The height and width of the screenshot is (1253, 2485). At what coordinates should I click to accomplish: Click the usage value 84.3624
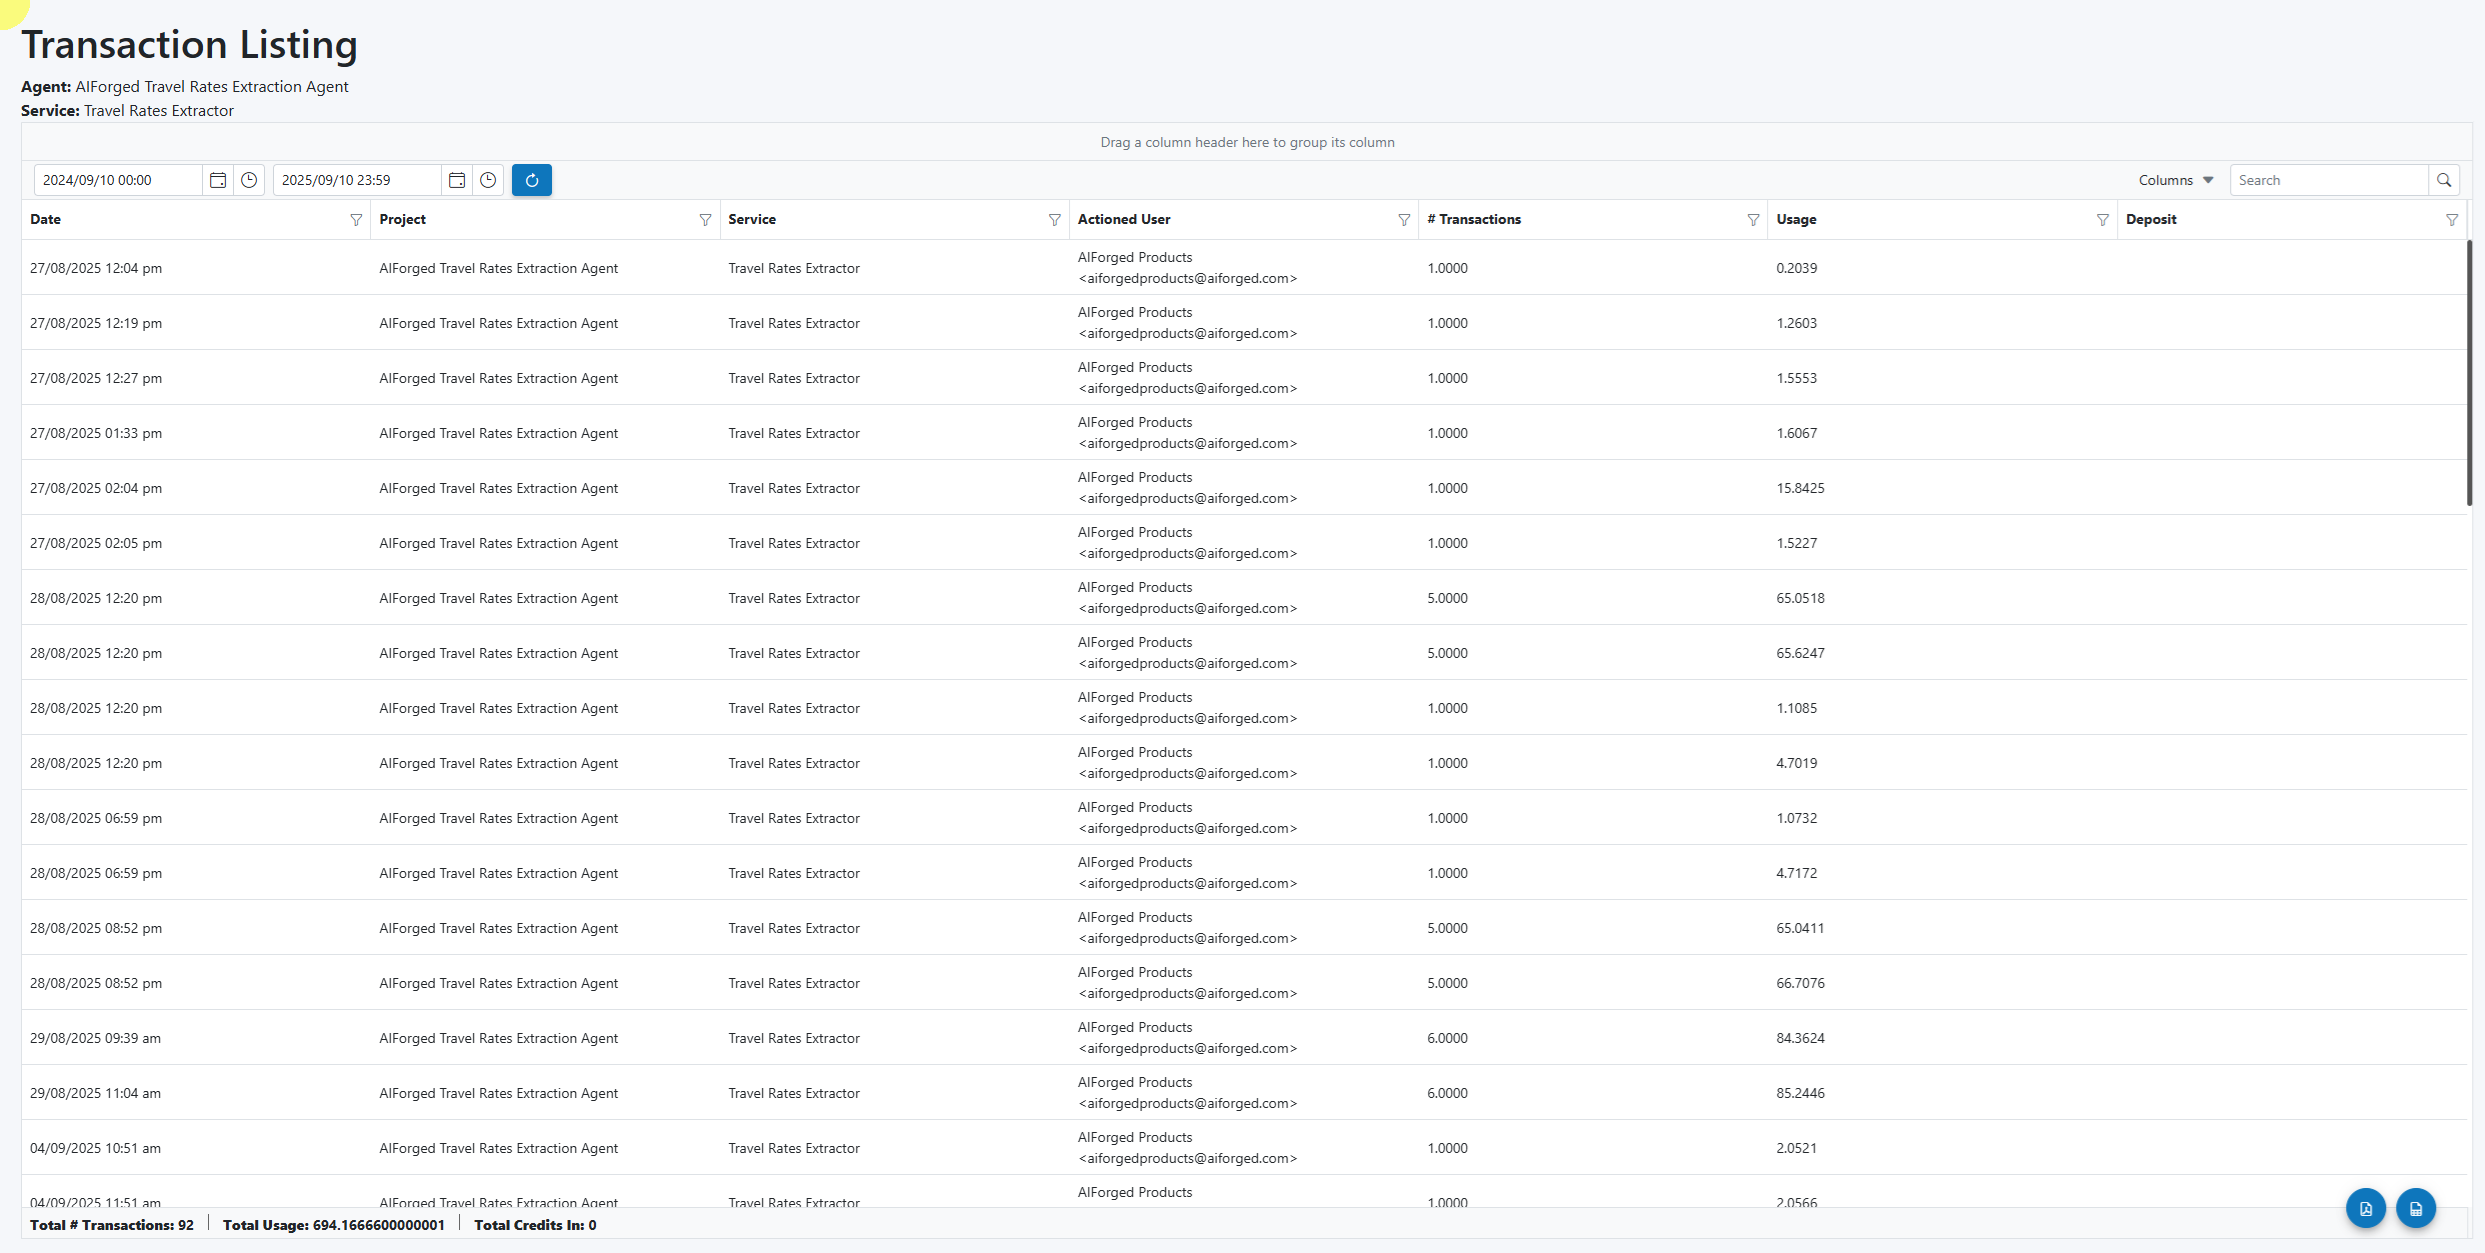tap(1800, 1038)
